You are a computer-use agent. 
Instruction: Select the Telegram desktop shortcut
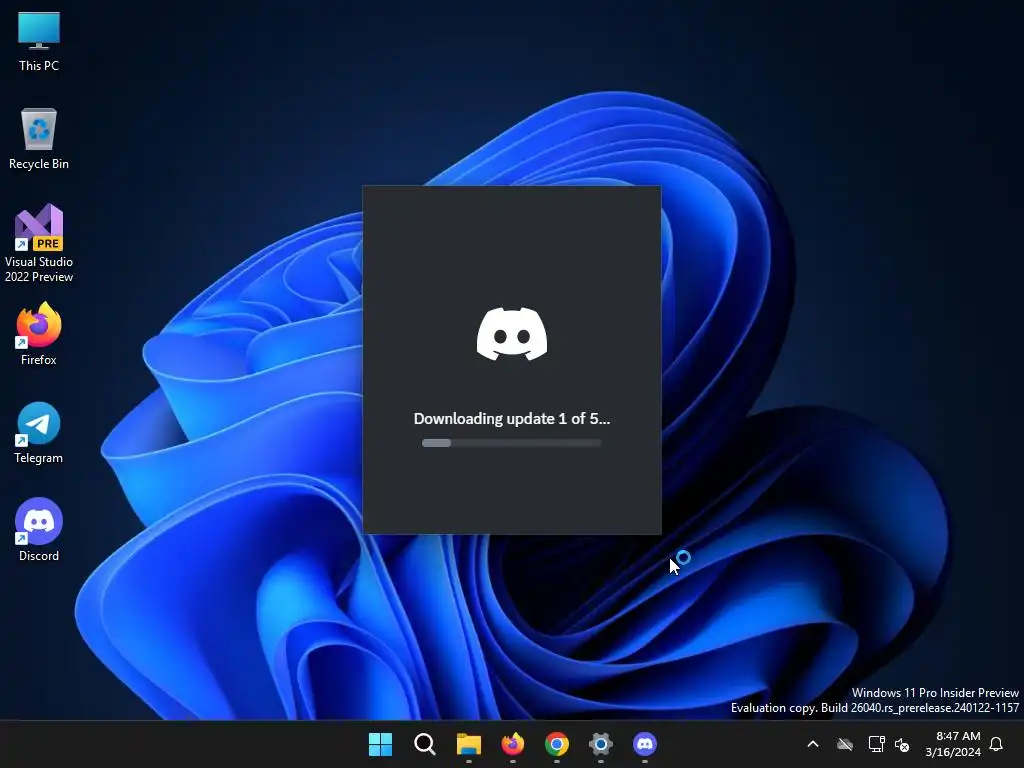tap(39, 432)
